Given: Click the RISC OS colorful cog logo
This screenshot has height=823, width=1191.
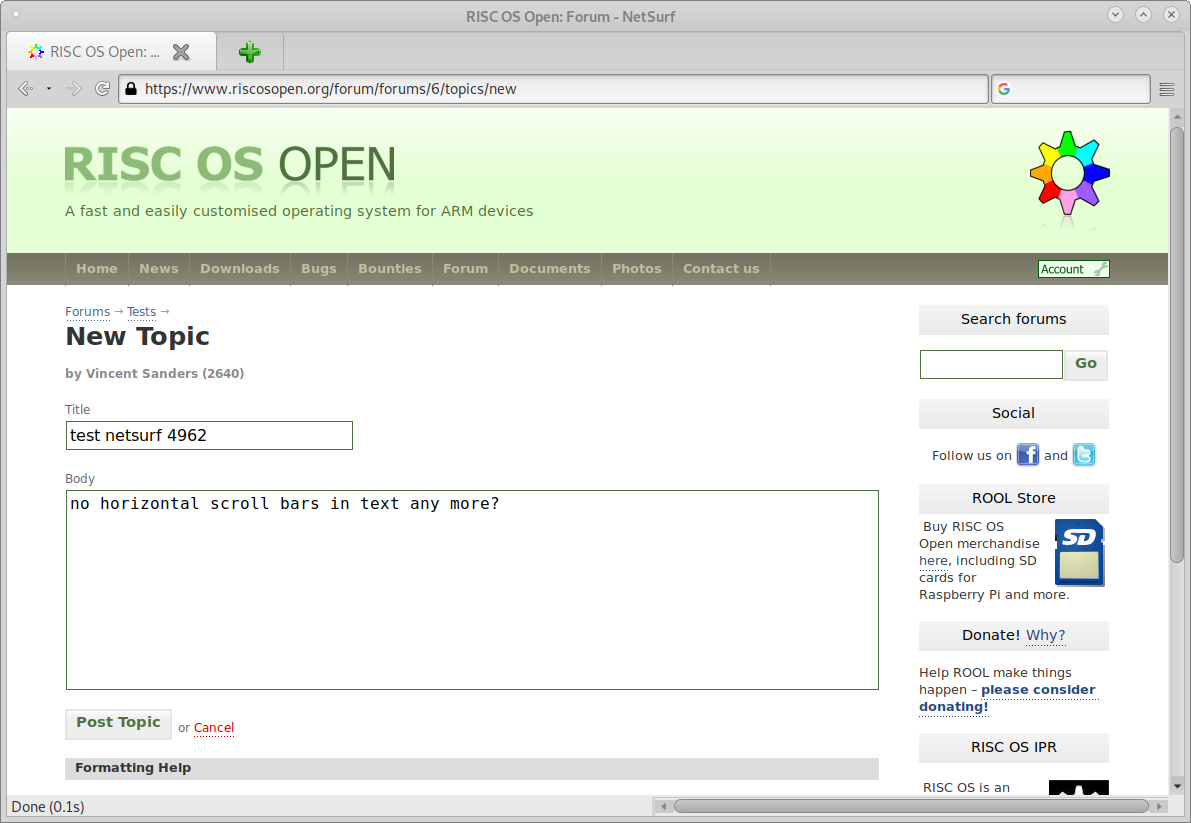Looking at the screenshot, I should (1069, 172).
